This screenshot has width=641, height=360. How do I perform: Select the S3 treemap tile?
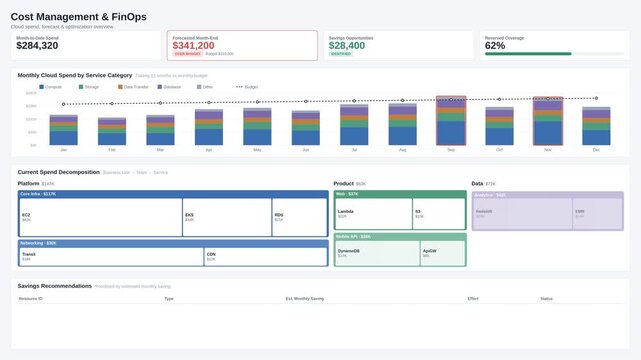point(439,214)
